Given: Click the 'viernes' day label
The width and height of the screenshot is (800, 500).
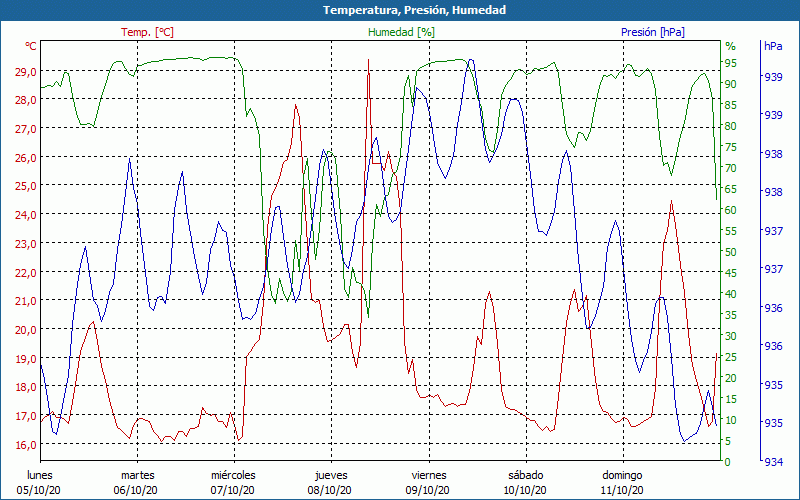Looking at the screenshot, I should [429, 475].
